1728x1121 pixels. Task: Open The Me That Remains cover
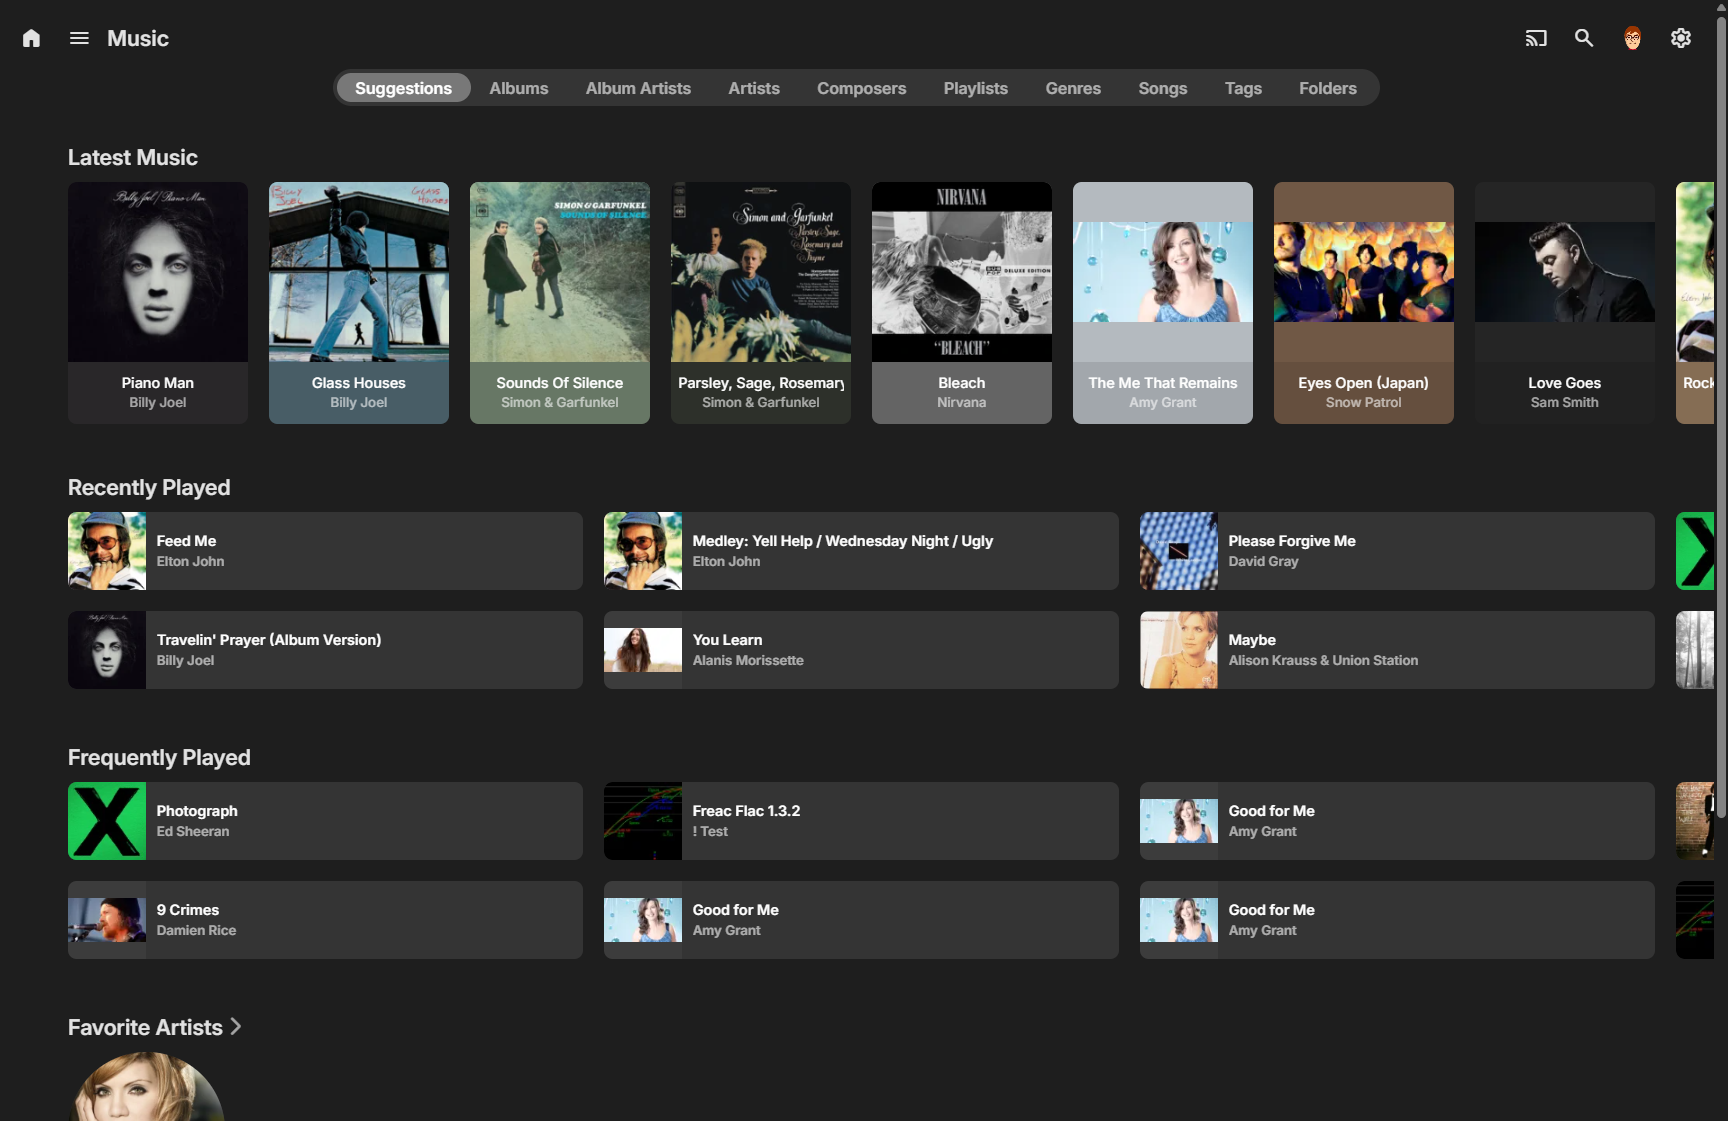click(x=1163, y=272)
